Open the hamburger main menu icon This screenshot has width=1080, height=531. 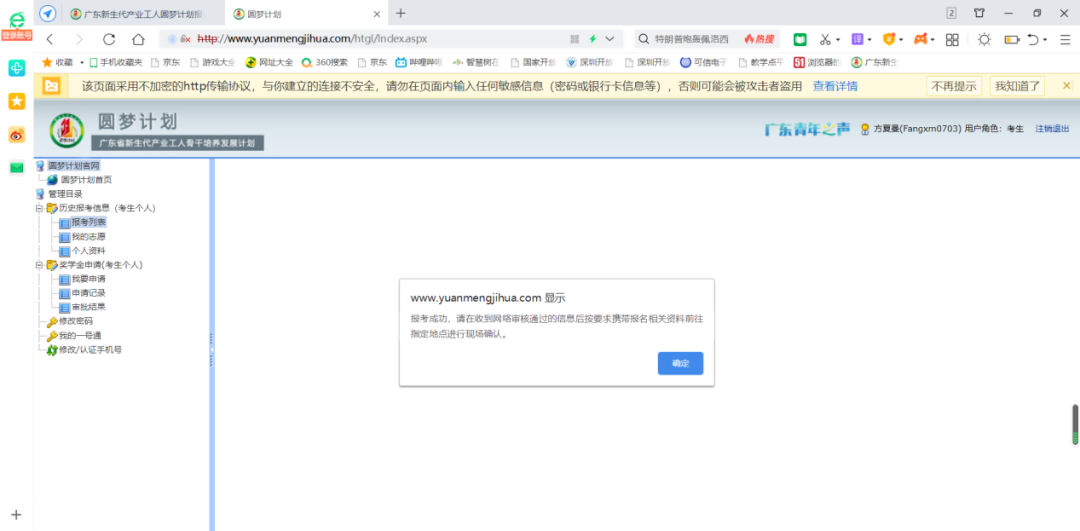pos(1065,39)
